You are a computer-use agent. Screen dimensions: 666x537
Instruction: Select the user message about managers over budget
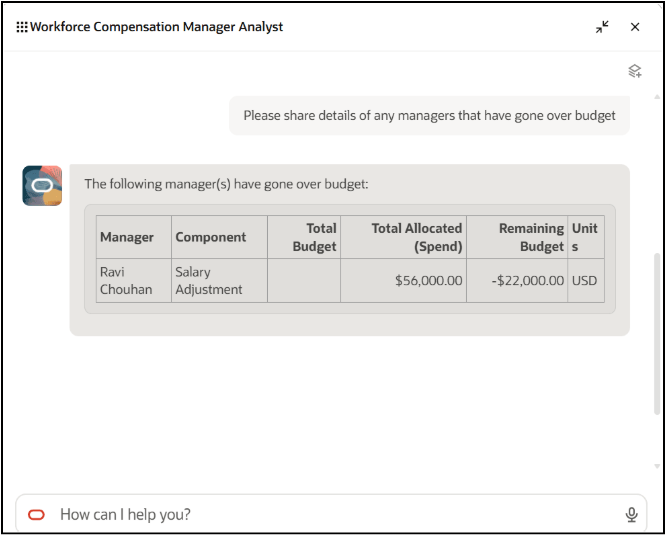tap(429, 116)
